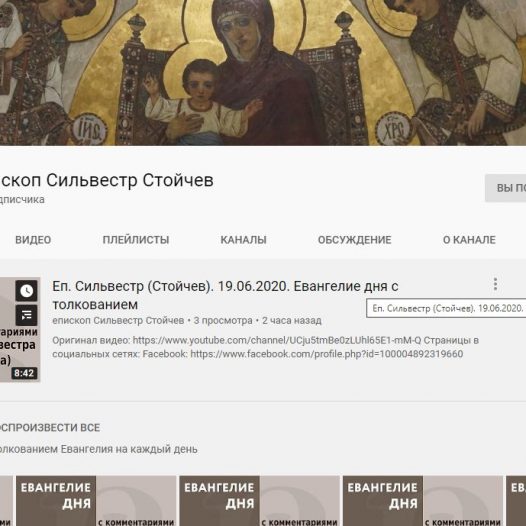Click featured video thumbnail showing 8:42 duration
This screenshot has width=526, height=526.
tap(20, 330)
